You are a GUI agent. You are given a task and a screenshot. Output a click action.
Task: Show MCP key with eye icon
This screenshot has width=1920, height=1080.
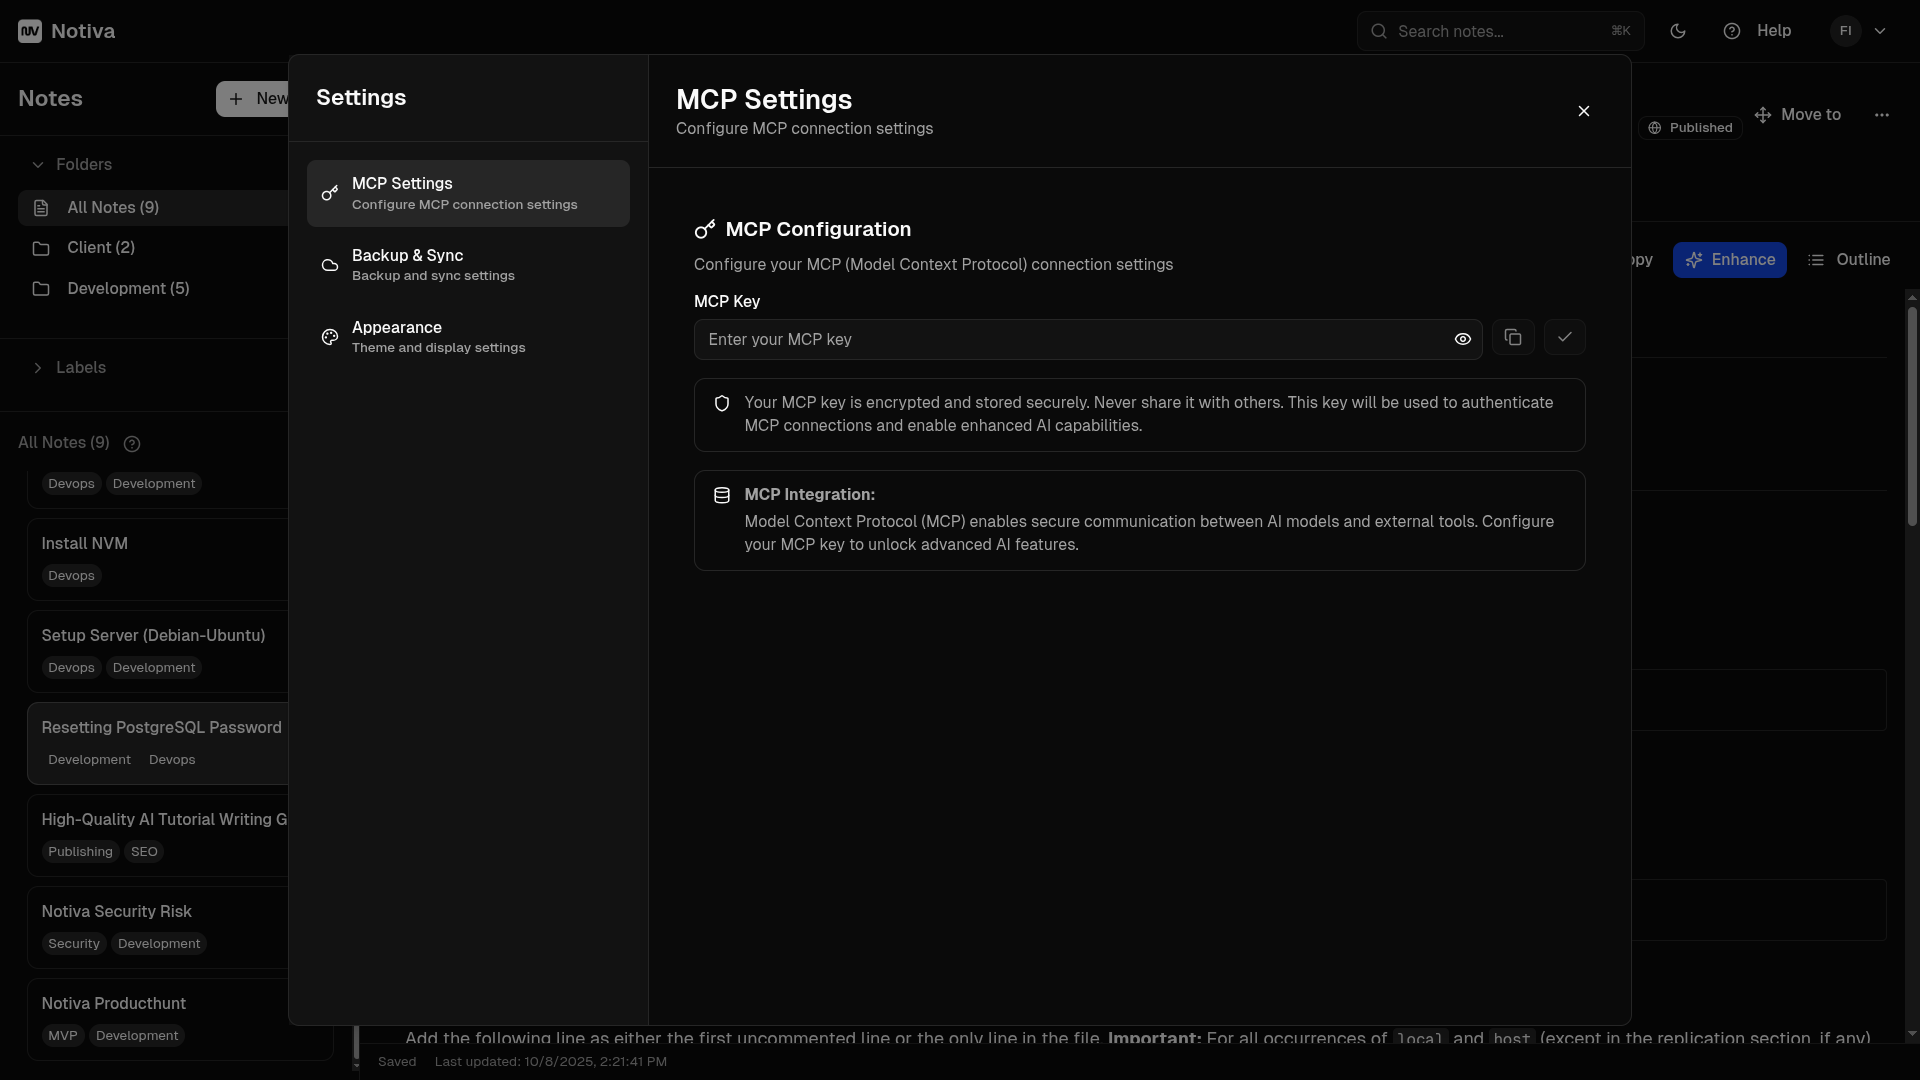pos(1462,340)
